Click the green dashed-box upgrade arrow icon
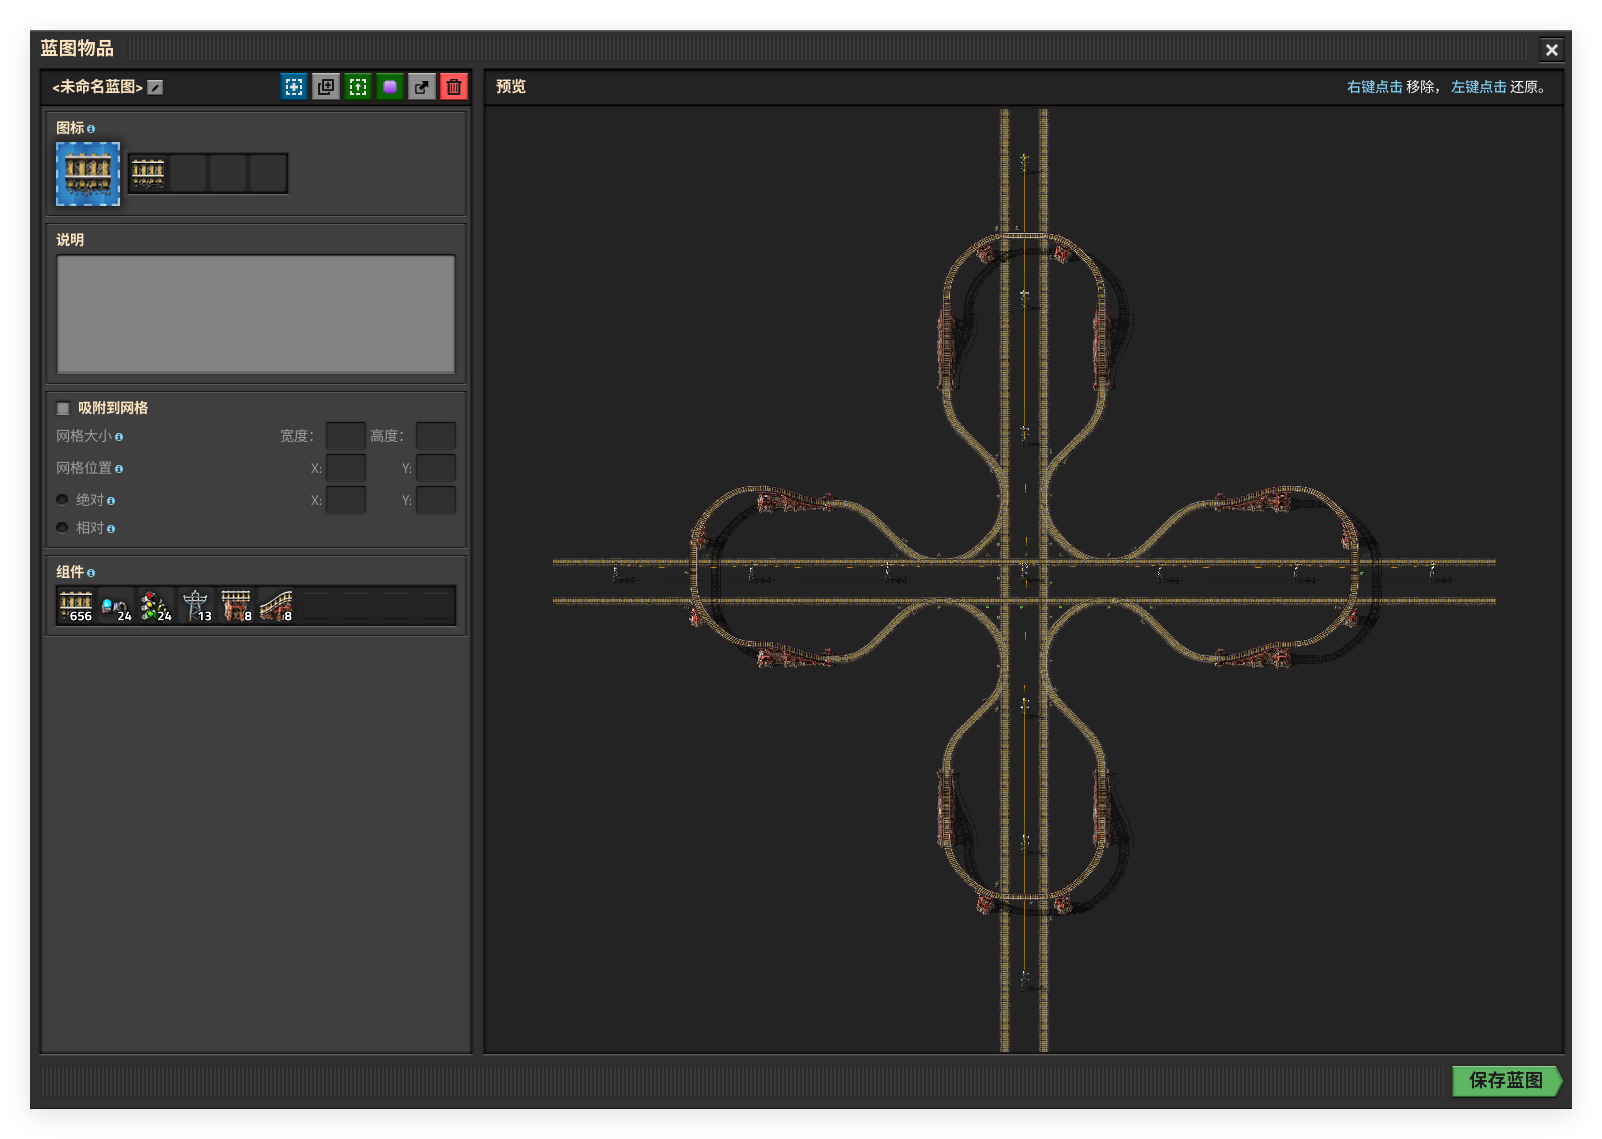1602x1139 pixels. point(358,87)
